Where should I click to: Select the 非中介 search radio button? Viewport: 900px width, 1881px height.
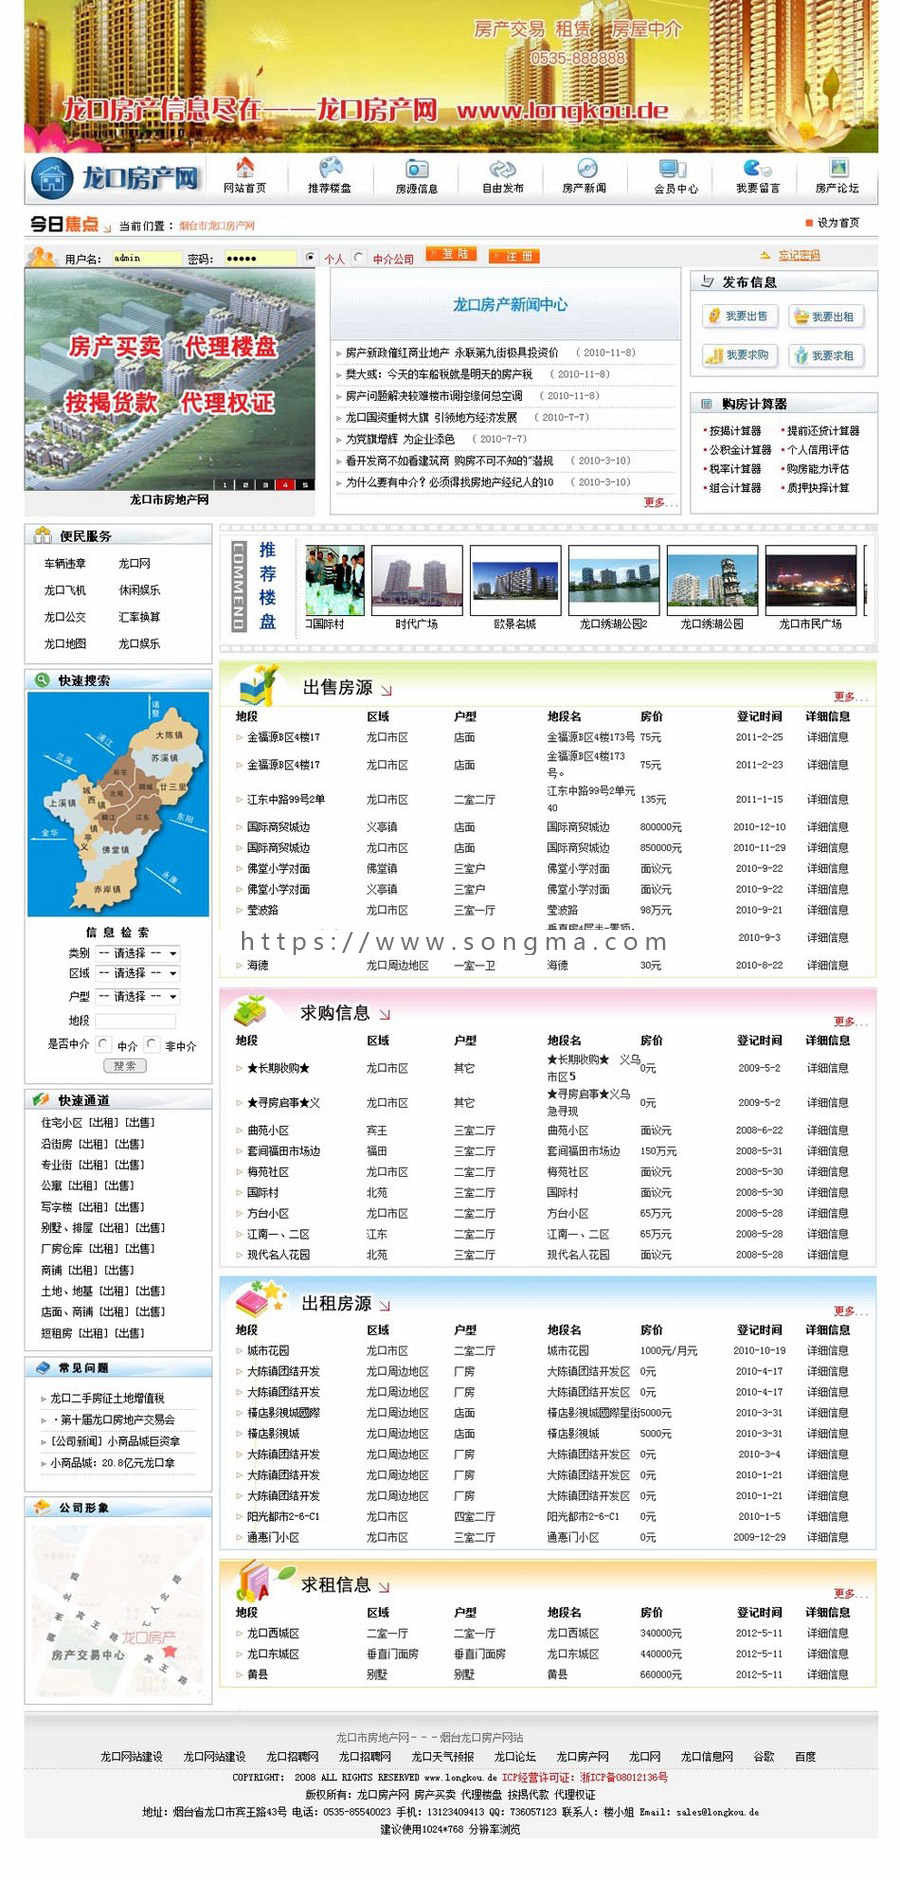click(x=152, y=1044)
